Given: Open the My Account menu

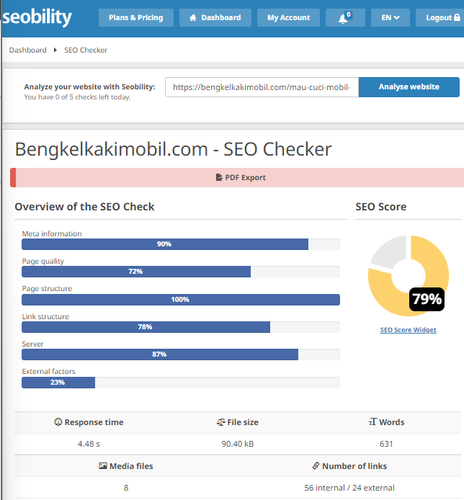Looking at the screenshot, I should pos(288,18).
